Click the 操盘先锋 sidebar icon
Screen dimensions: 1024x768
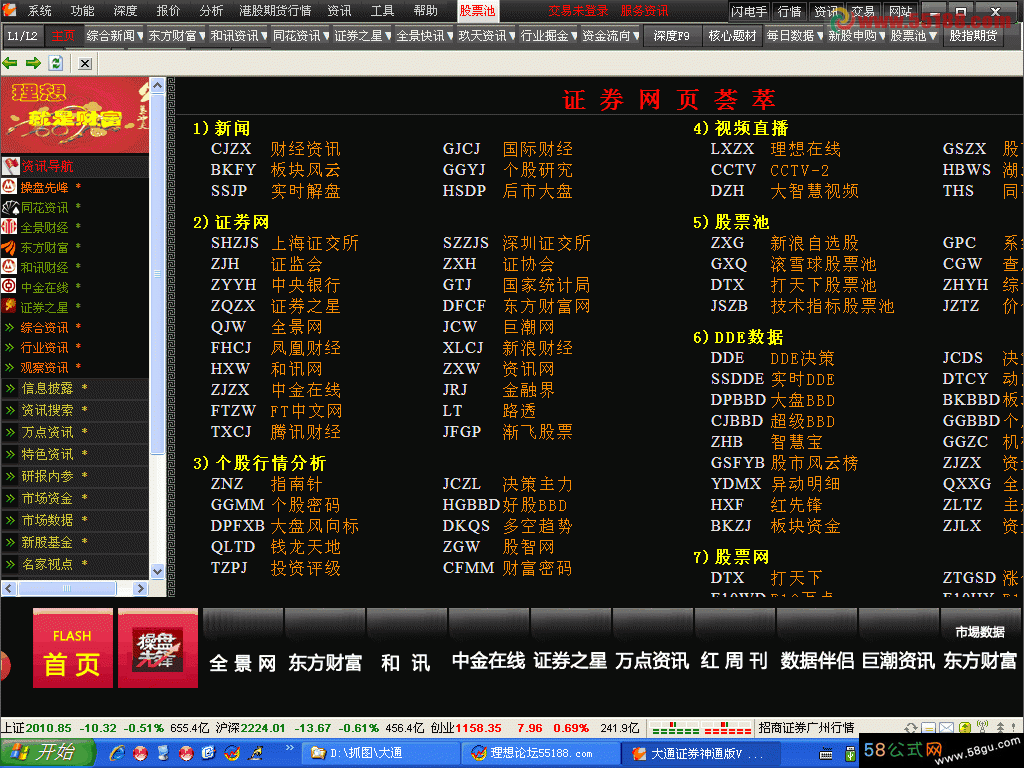tap(9, 187)
